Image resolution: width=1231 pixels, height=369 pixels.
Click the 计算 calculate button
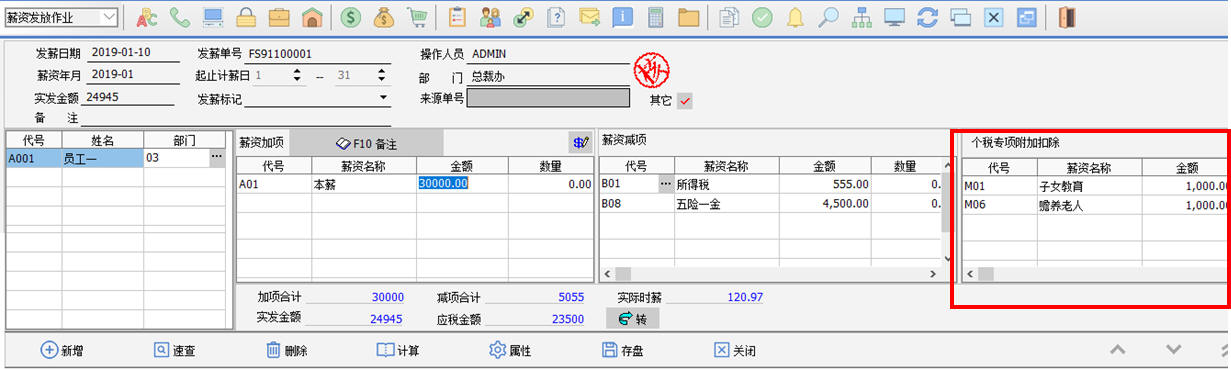[398, 351]
